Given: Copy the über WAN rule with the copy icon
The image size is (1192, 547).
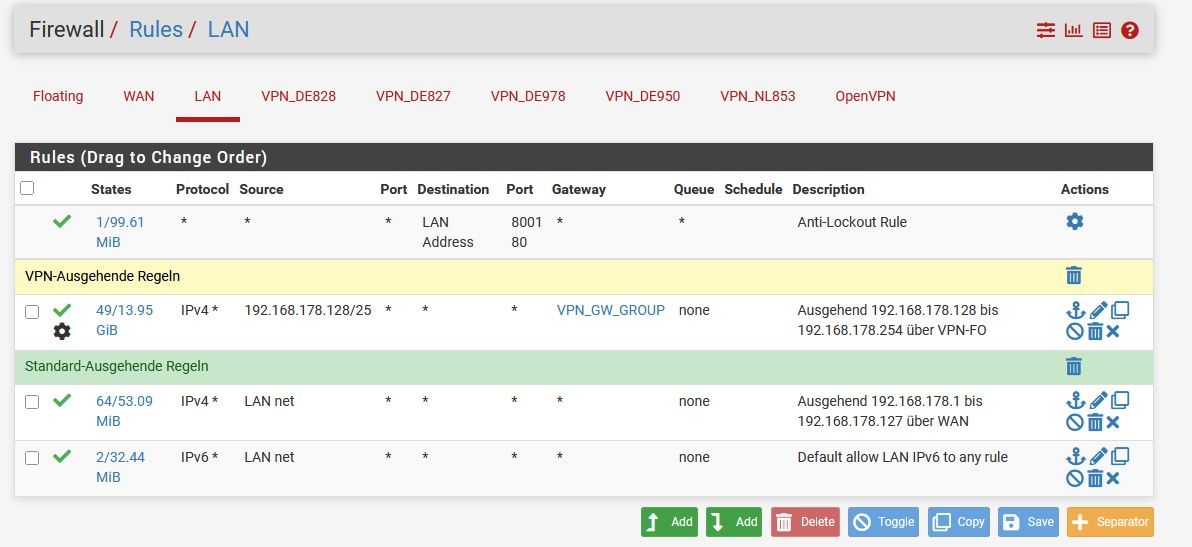Looking at the screenshot, I should 1120,400.
